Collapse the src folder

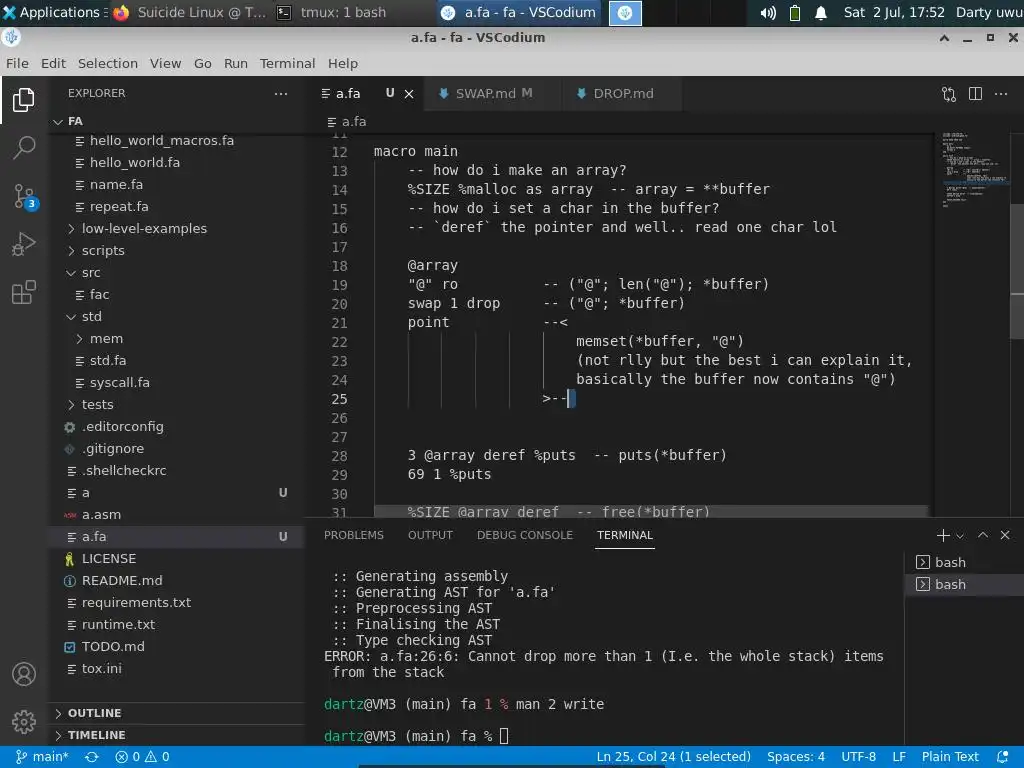tap(176, 272)
